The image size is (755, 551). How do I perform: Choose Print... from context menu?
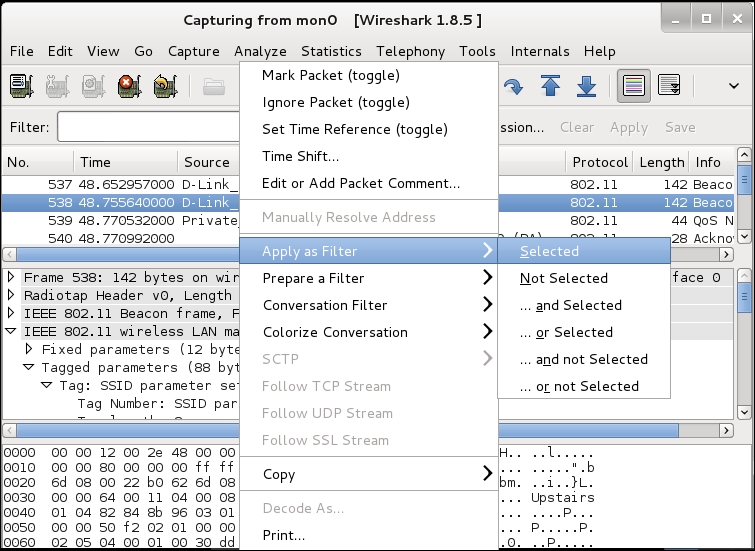point(369,535)
